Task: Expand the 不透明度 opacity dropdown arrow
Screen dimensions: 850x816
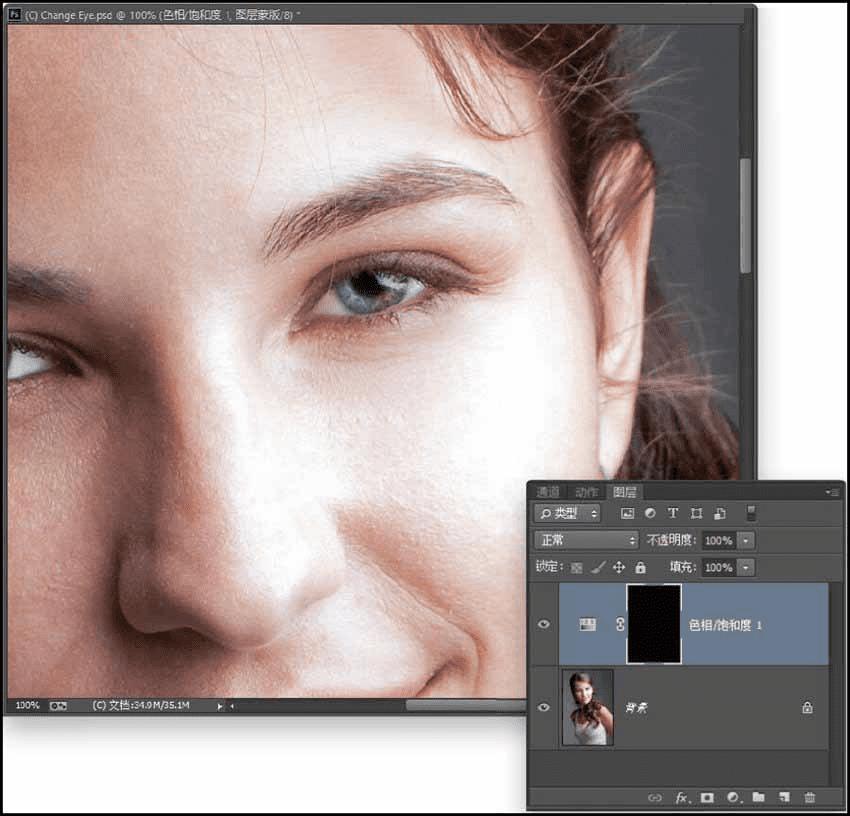Action: click(x=747, y=540)
